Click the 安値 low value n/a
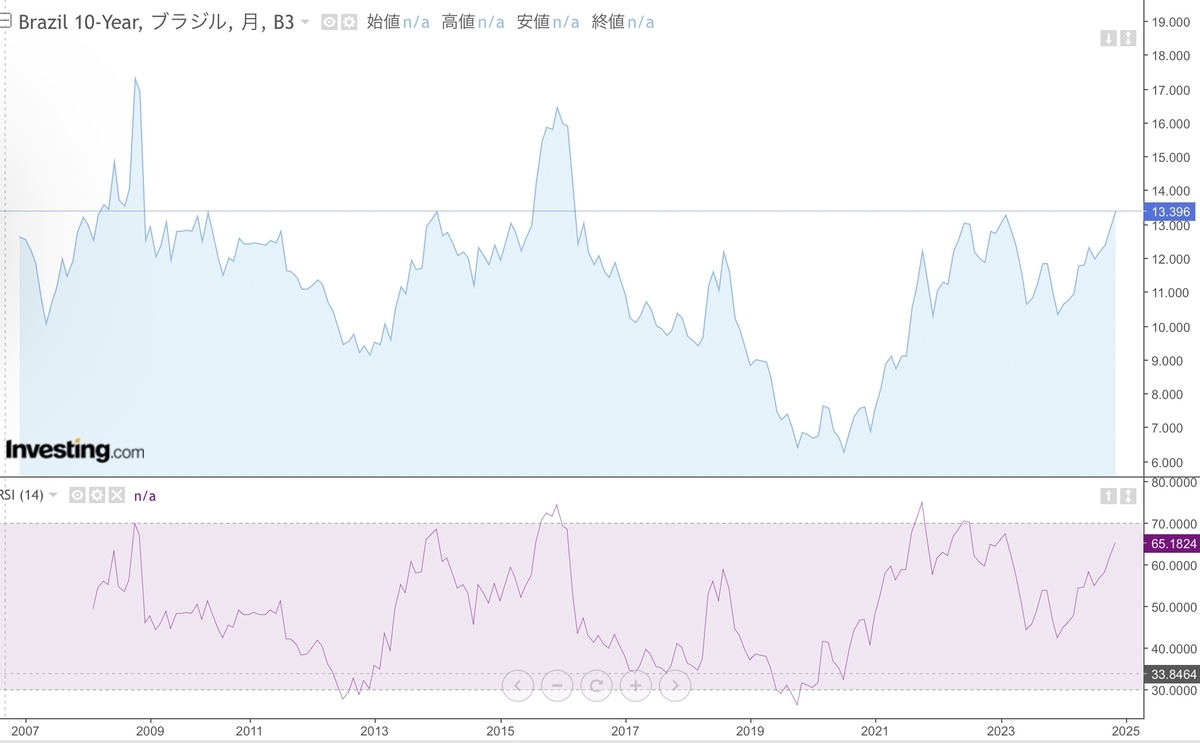 click(x=566, y=21)
